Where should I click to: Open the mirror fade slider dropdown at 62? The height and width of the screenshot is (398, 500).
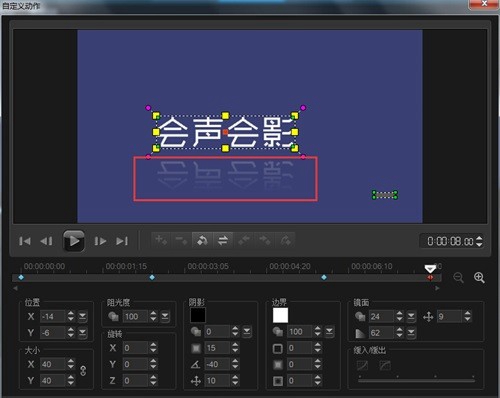pyautogui.click(x=411, y=333)
